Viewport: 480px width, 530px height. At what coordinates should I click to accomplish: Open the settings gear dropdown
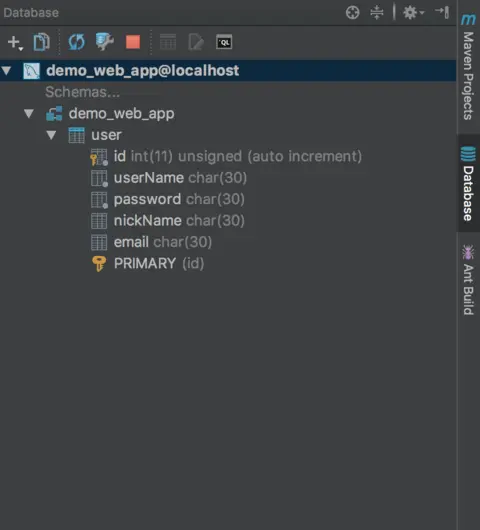click(x=413, y=13)
